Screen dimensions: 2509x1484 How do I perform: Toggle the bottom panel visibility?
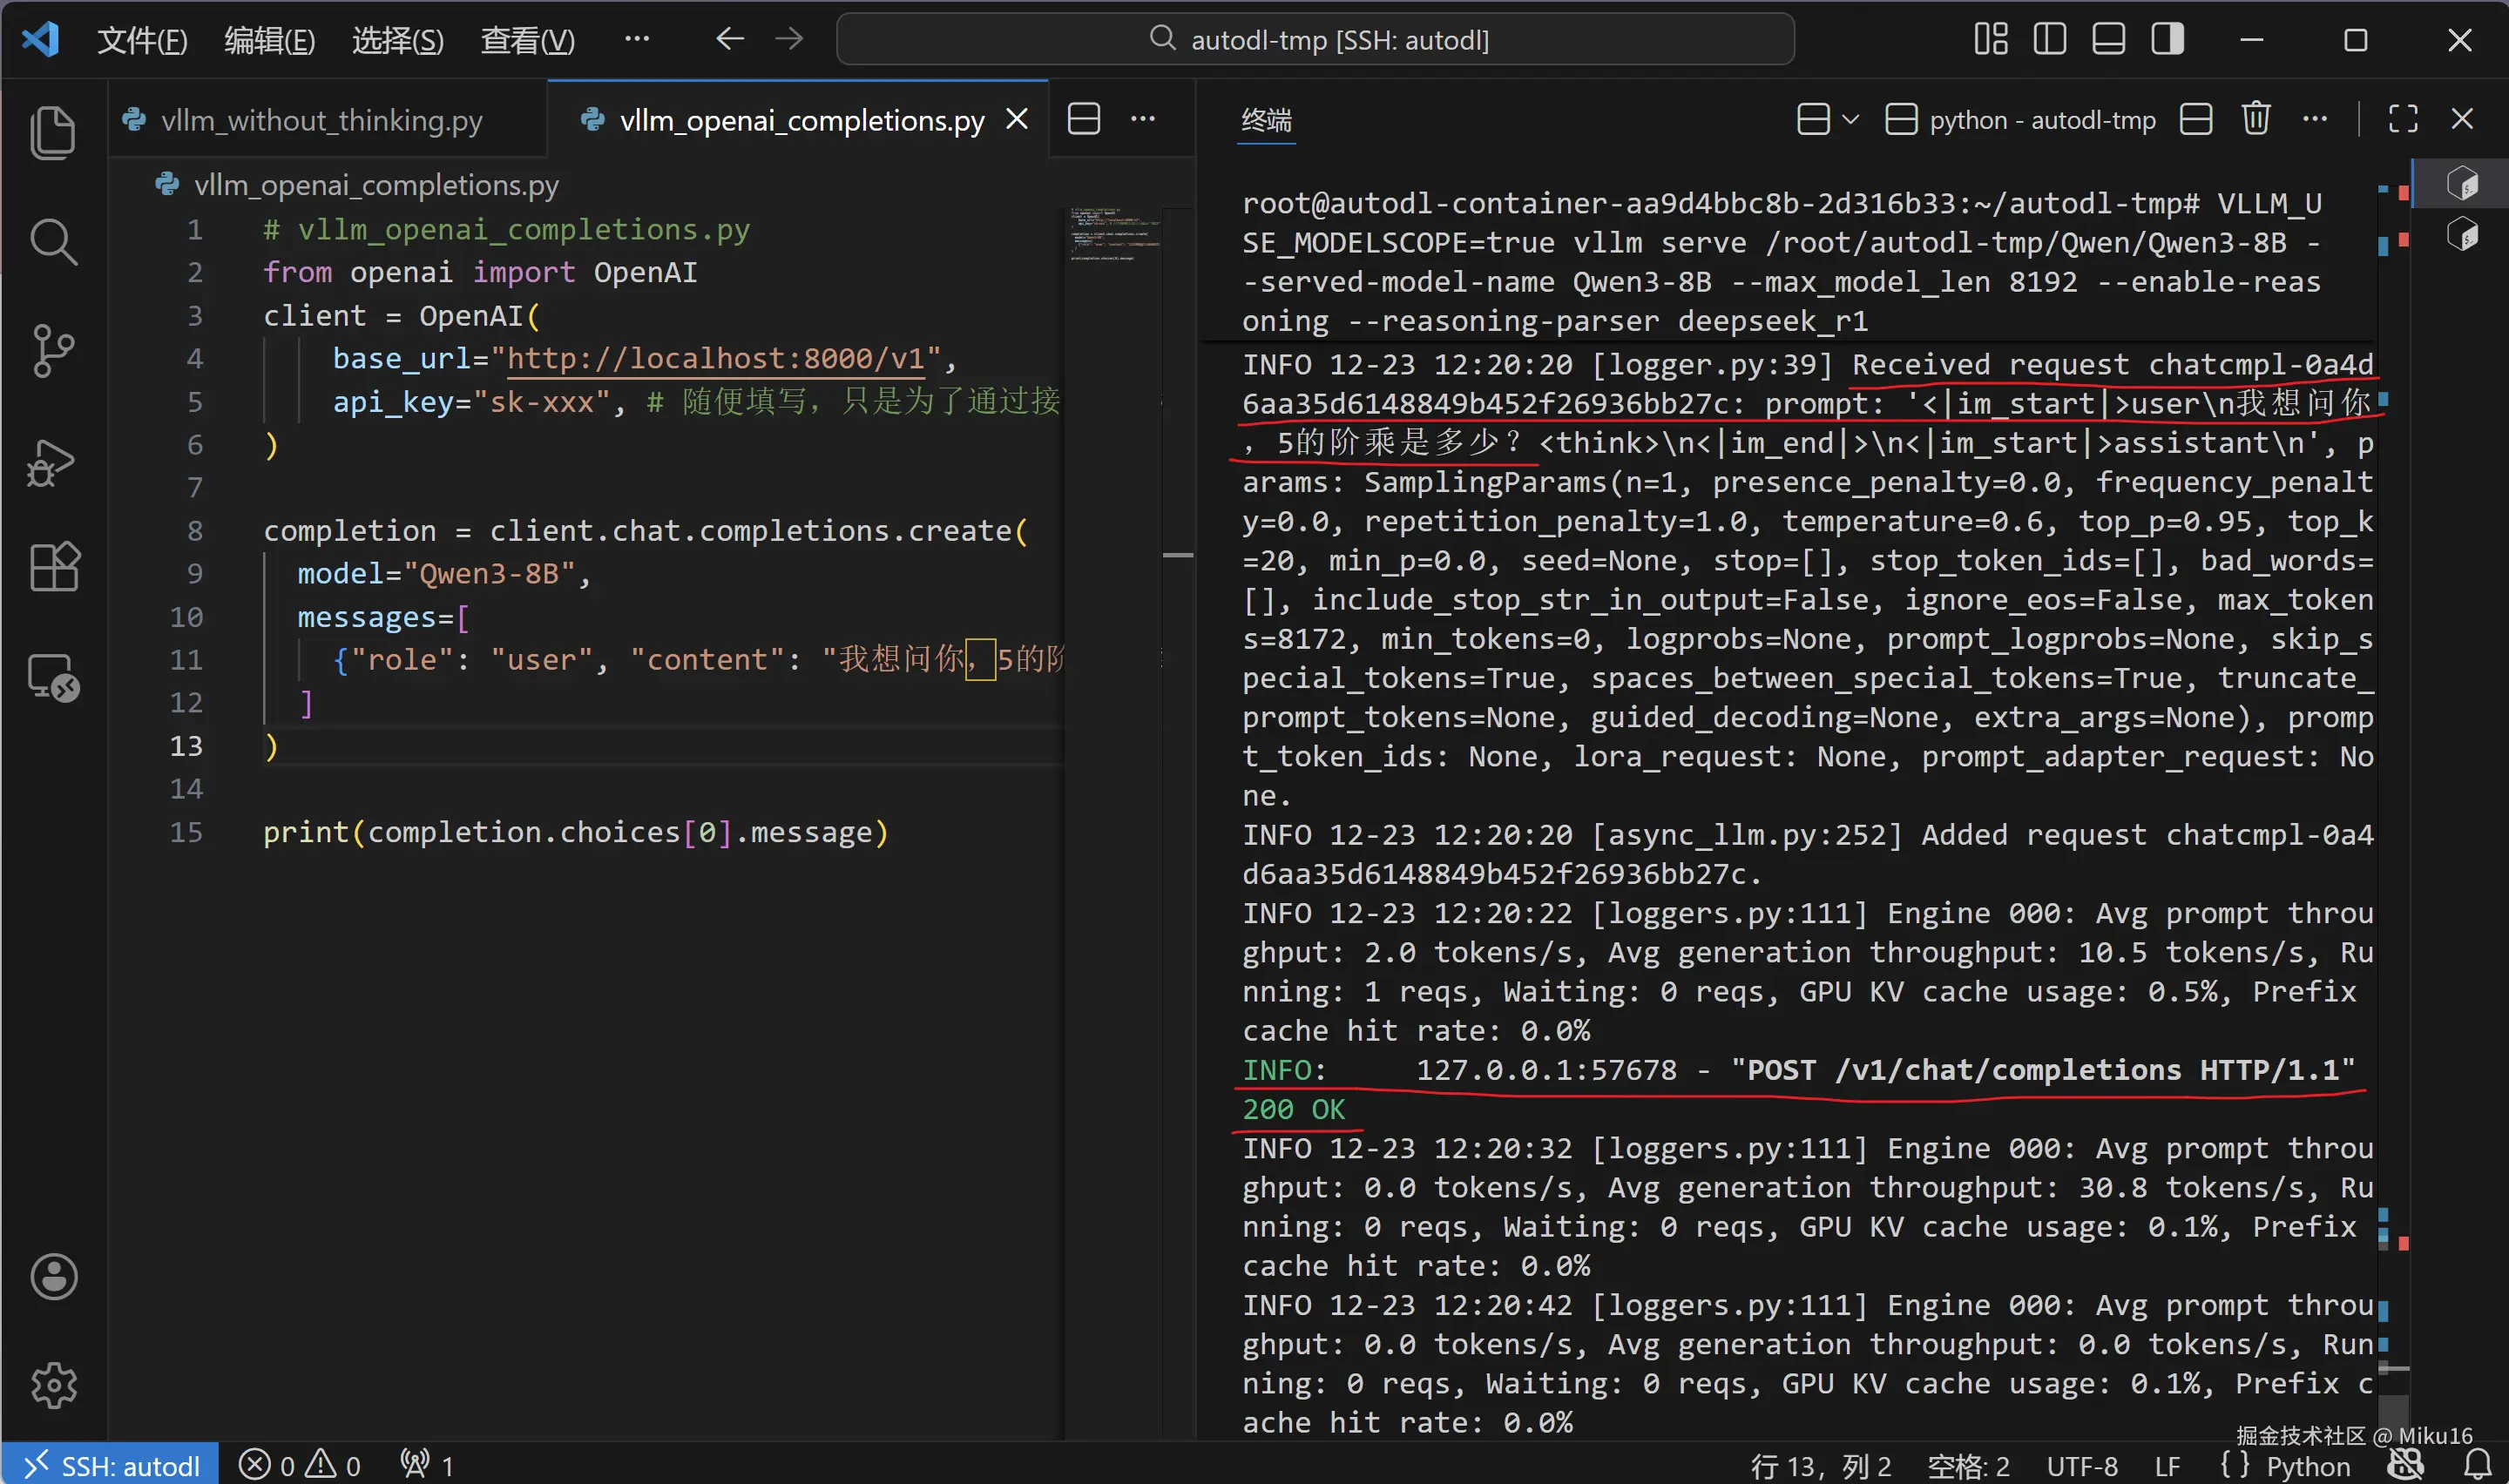coord(2108,40)
